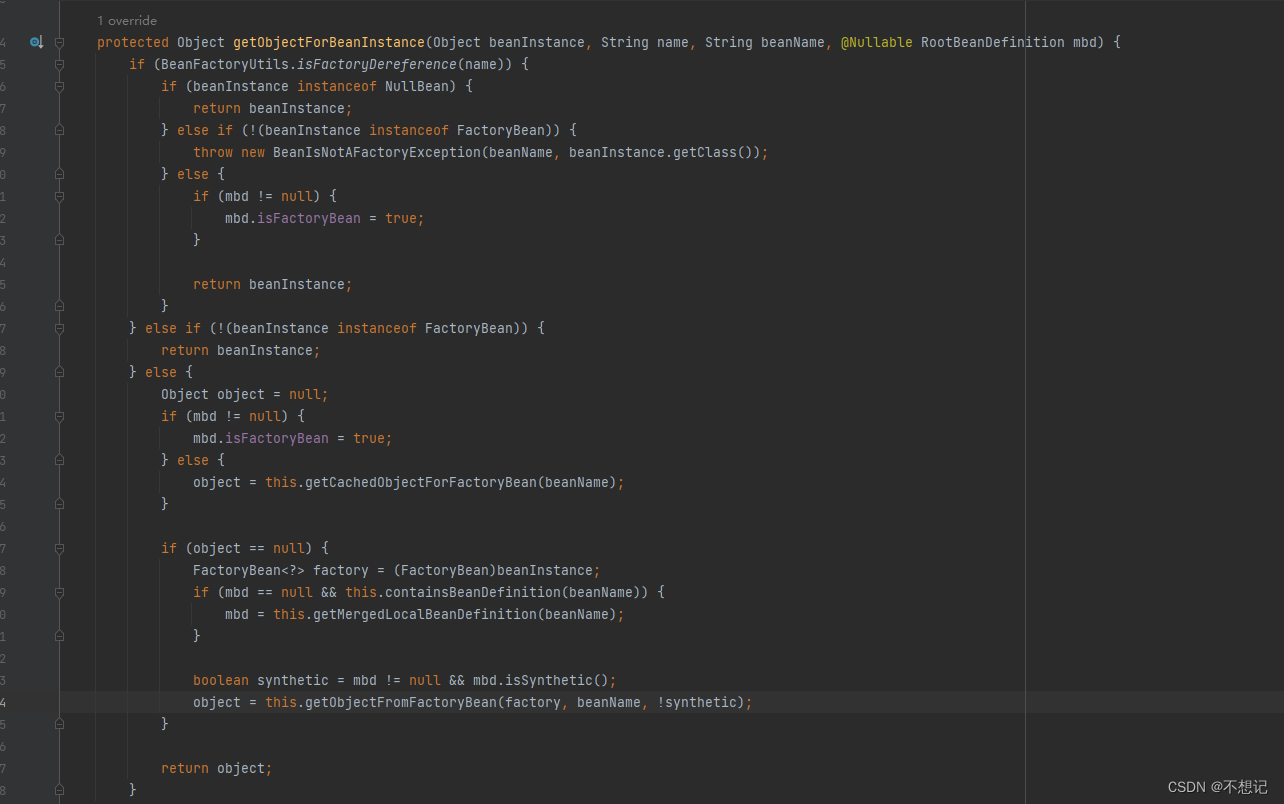Click the RootBeanDefinition parameter type in the signature

[992, 42]
